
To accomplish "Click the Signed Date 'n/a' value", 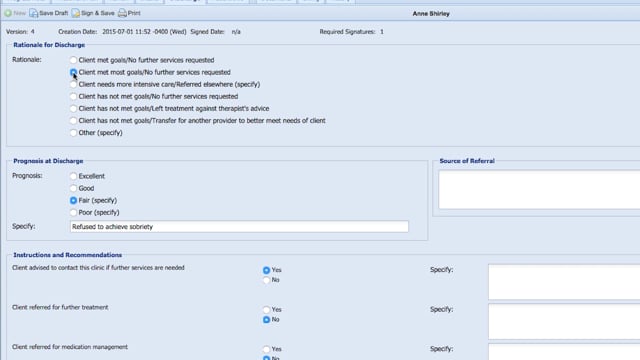I will [x=236, y=31].
